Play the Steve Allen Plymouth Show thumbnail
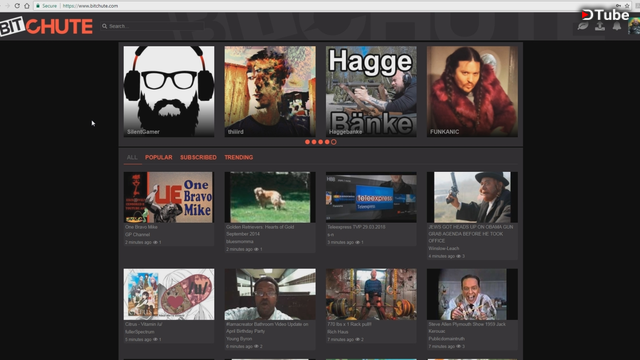The height and width of the screenshot is (360, 640). point(472,294)
